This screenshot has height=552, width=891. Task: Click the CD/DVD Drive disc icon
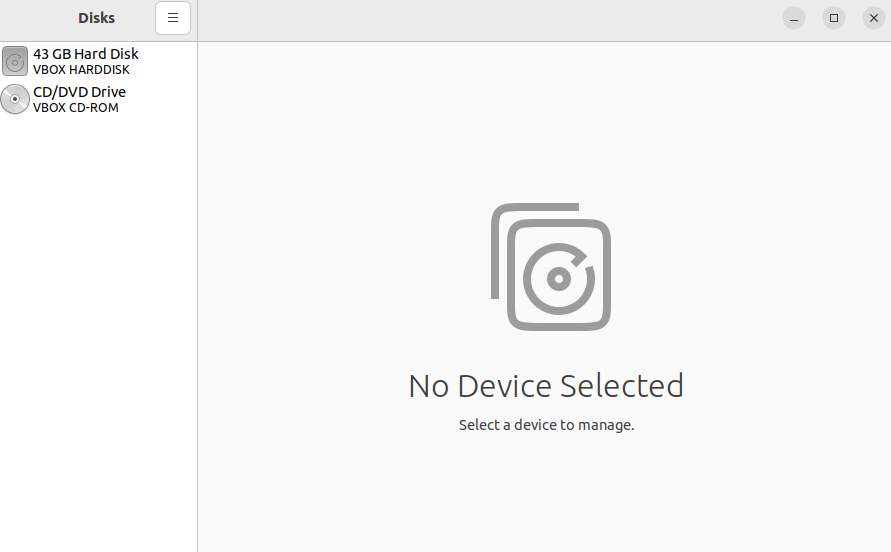[15, 99]
